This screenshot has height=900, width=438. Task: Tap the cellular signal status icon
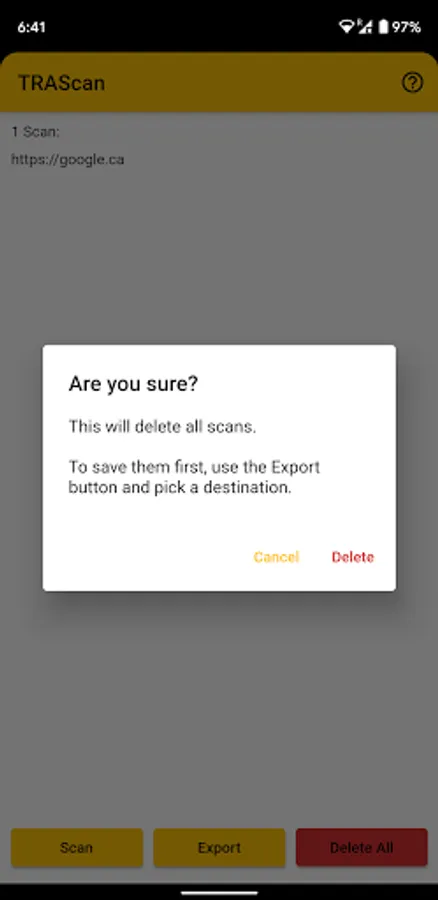365,26
